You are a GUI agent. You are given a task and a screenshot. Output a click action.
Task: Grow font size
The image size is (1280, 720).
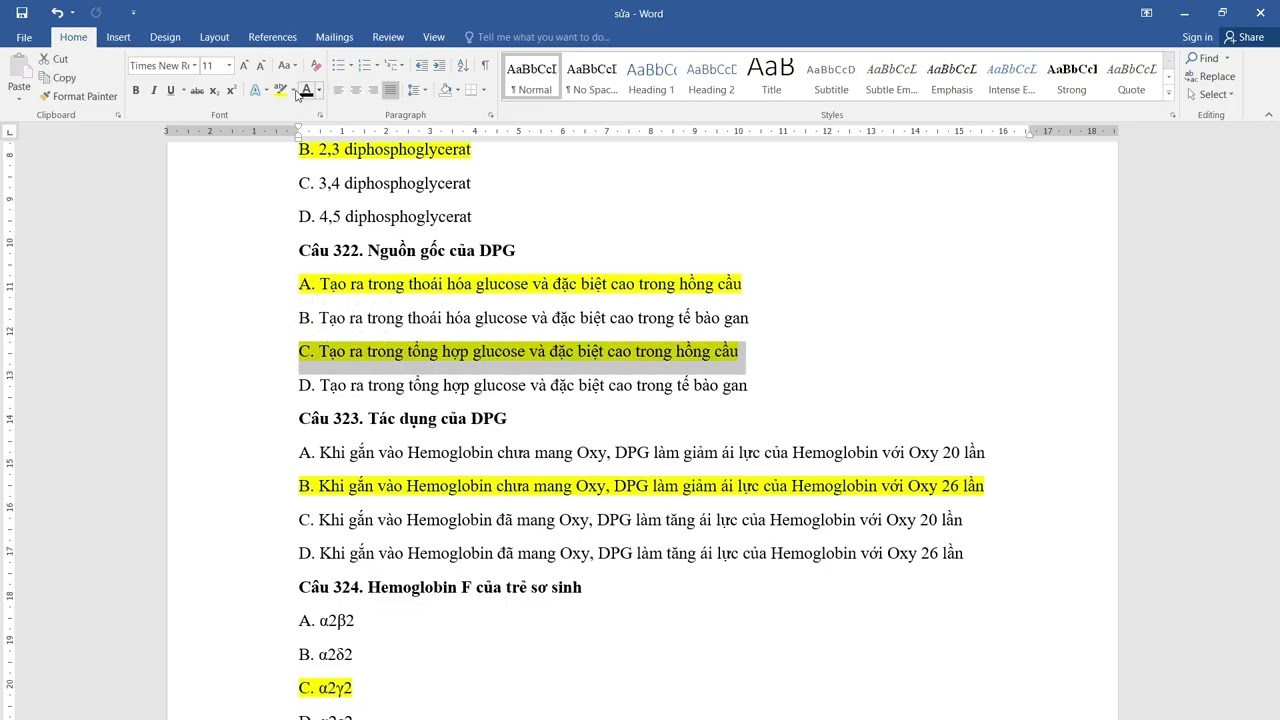pos(244,65)
